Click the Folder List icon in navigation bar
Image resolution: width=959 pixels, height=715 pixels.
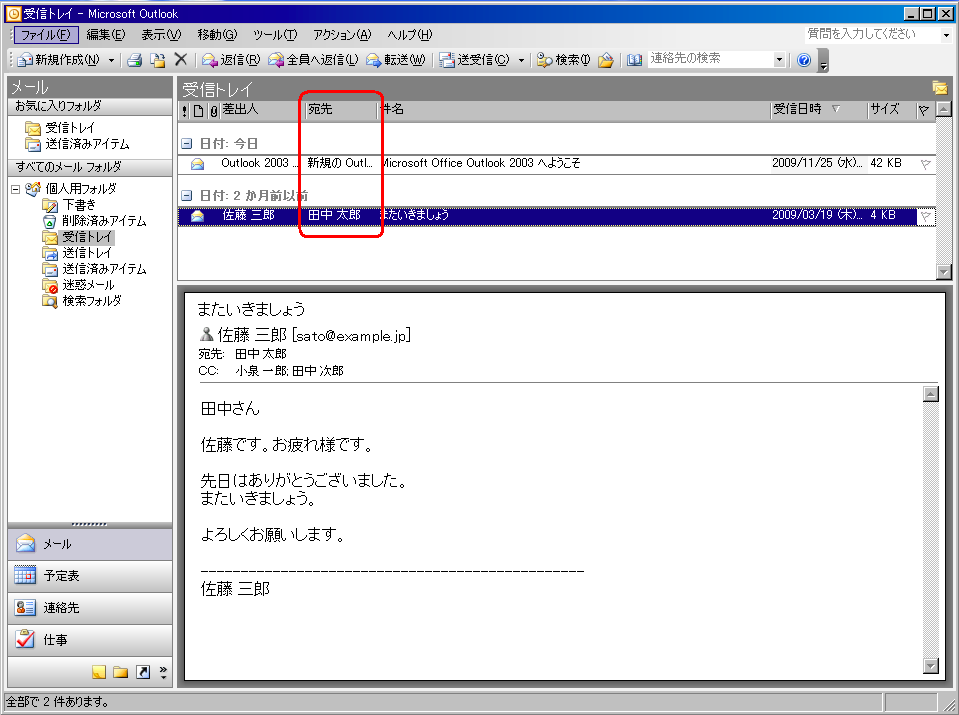[120, 673]
